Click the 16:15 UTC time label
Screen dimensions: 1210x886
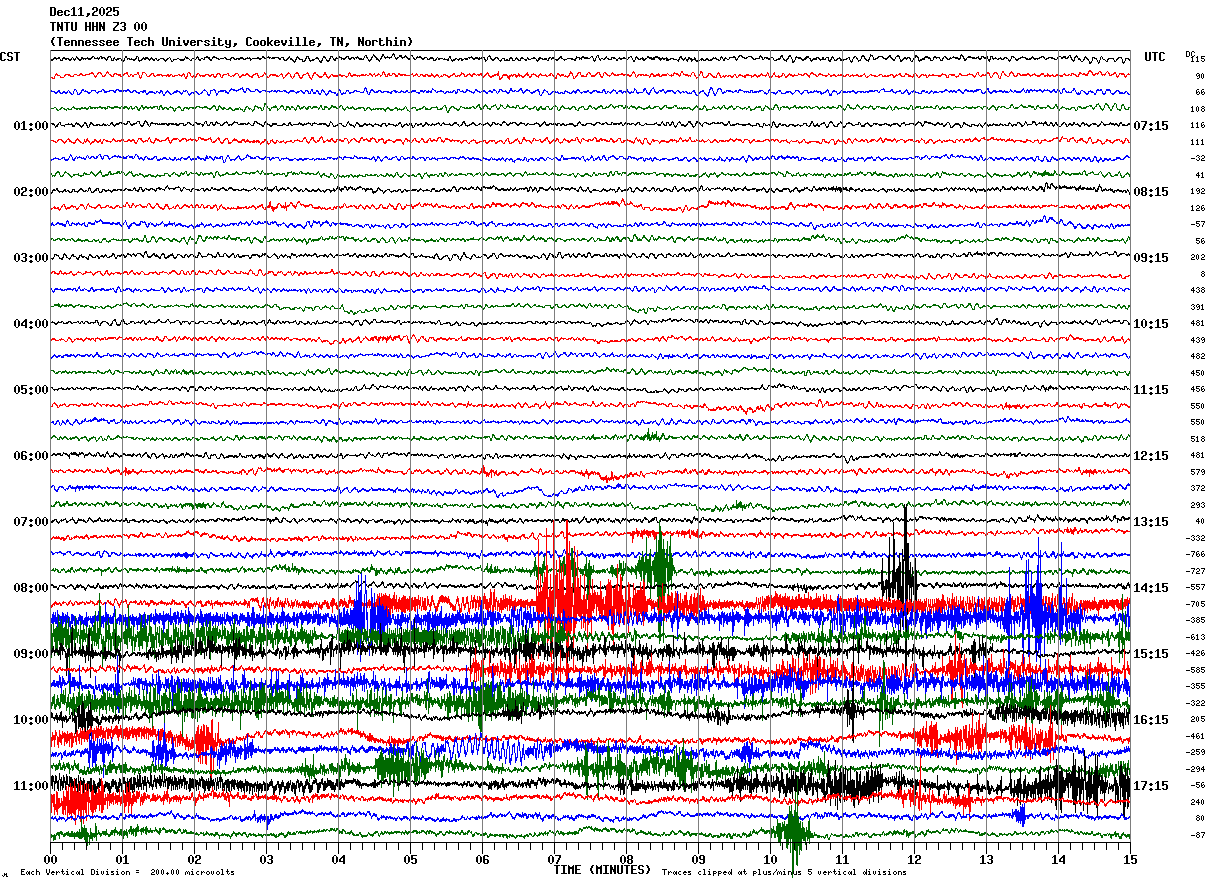pos(1151,720)
